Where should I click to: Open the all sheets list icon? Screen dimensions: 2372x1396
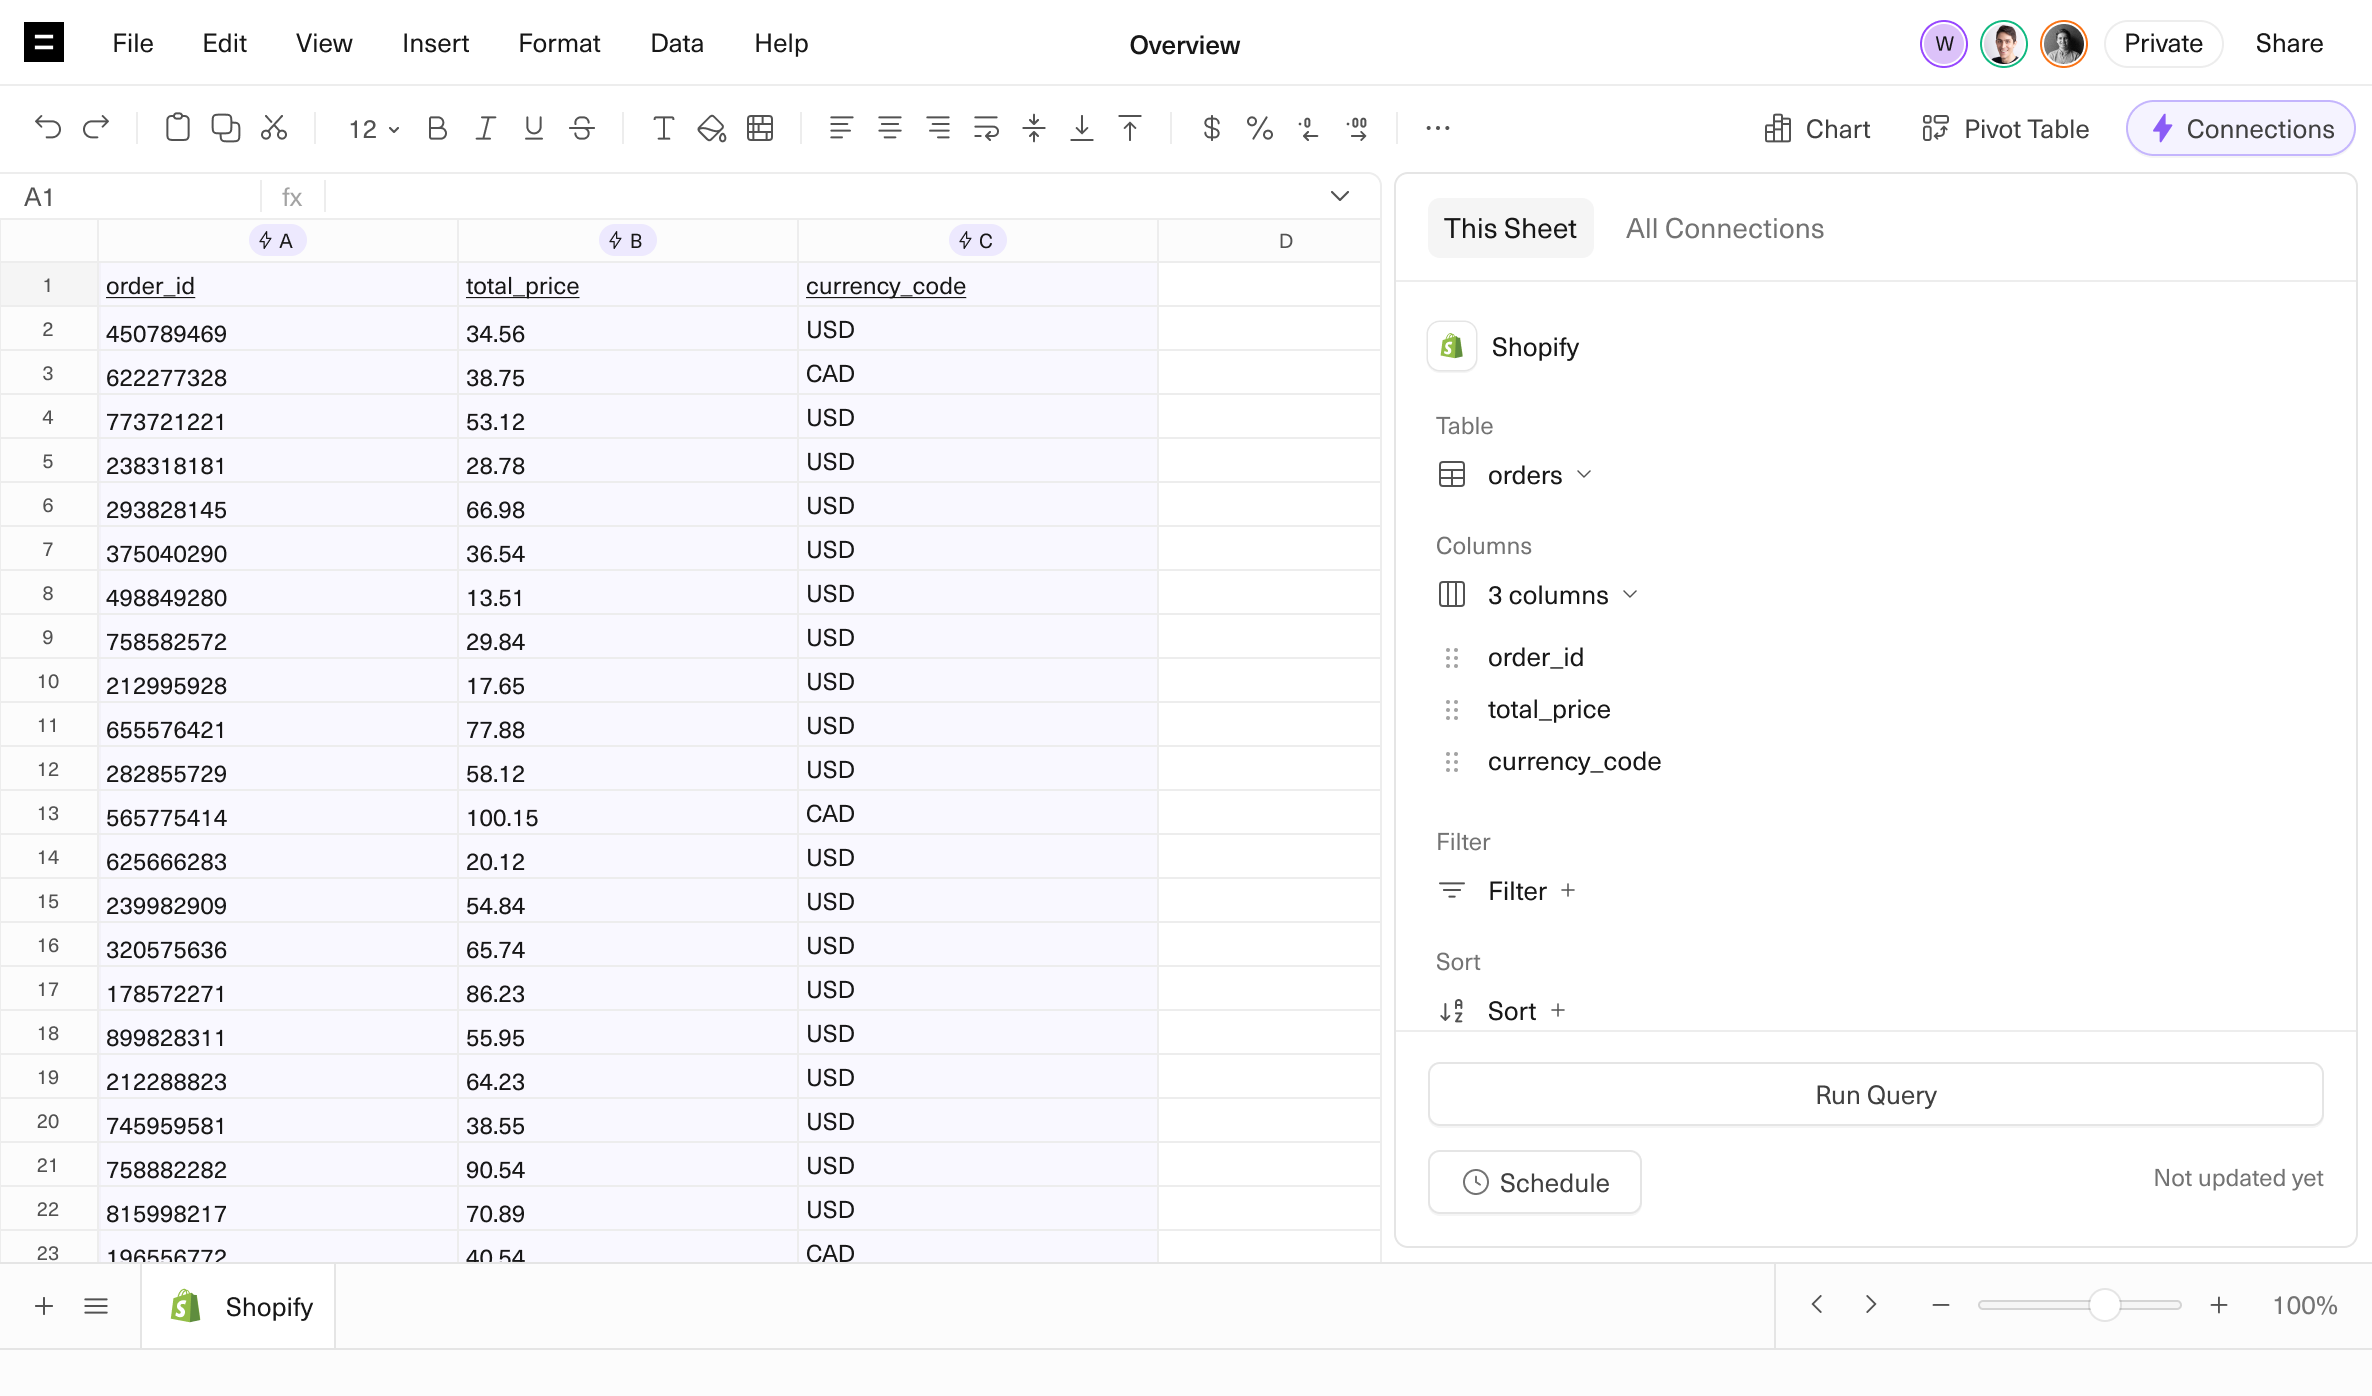[96, 1306]
